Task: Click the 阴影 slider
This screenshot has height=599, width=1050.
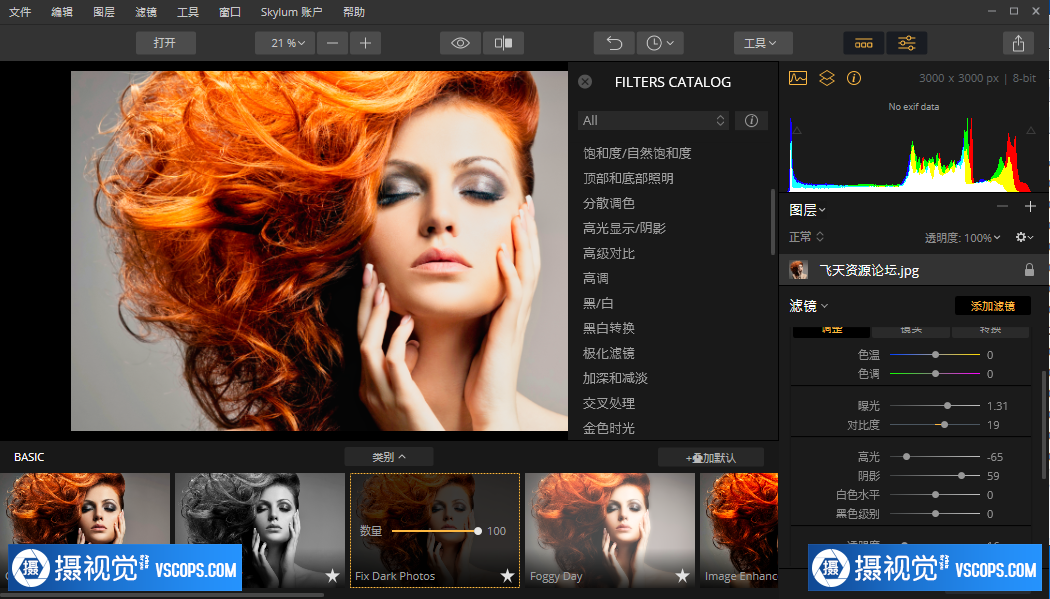Action: [x=935, y=476]
